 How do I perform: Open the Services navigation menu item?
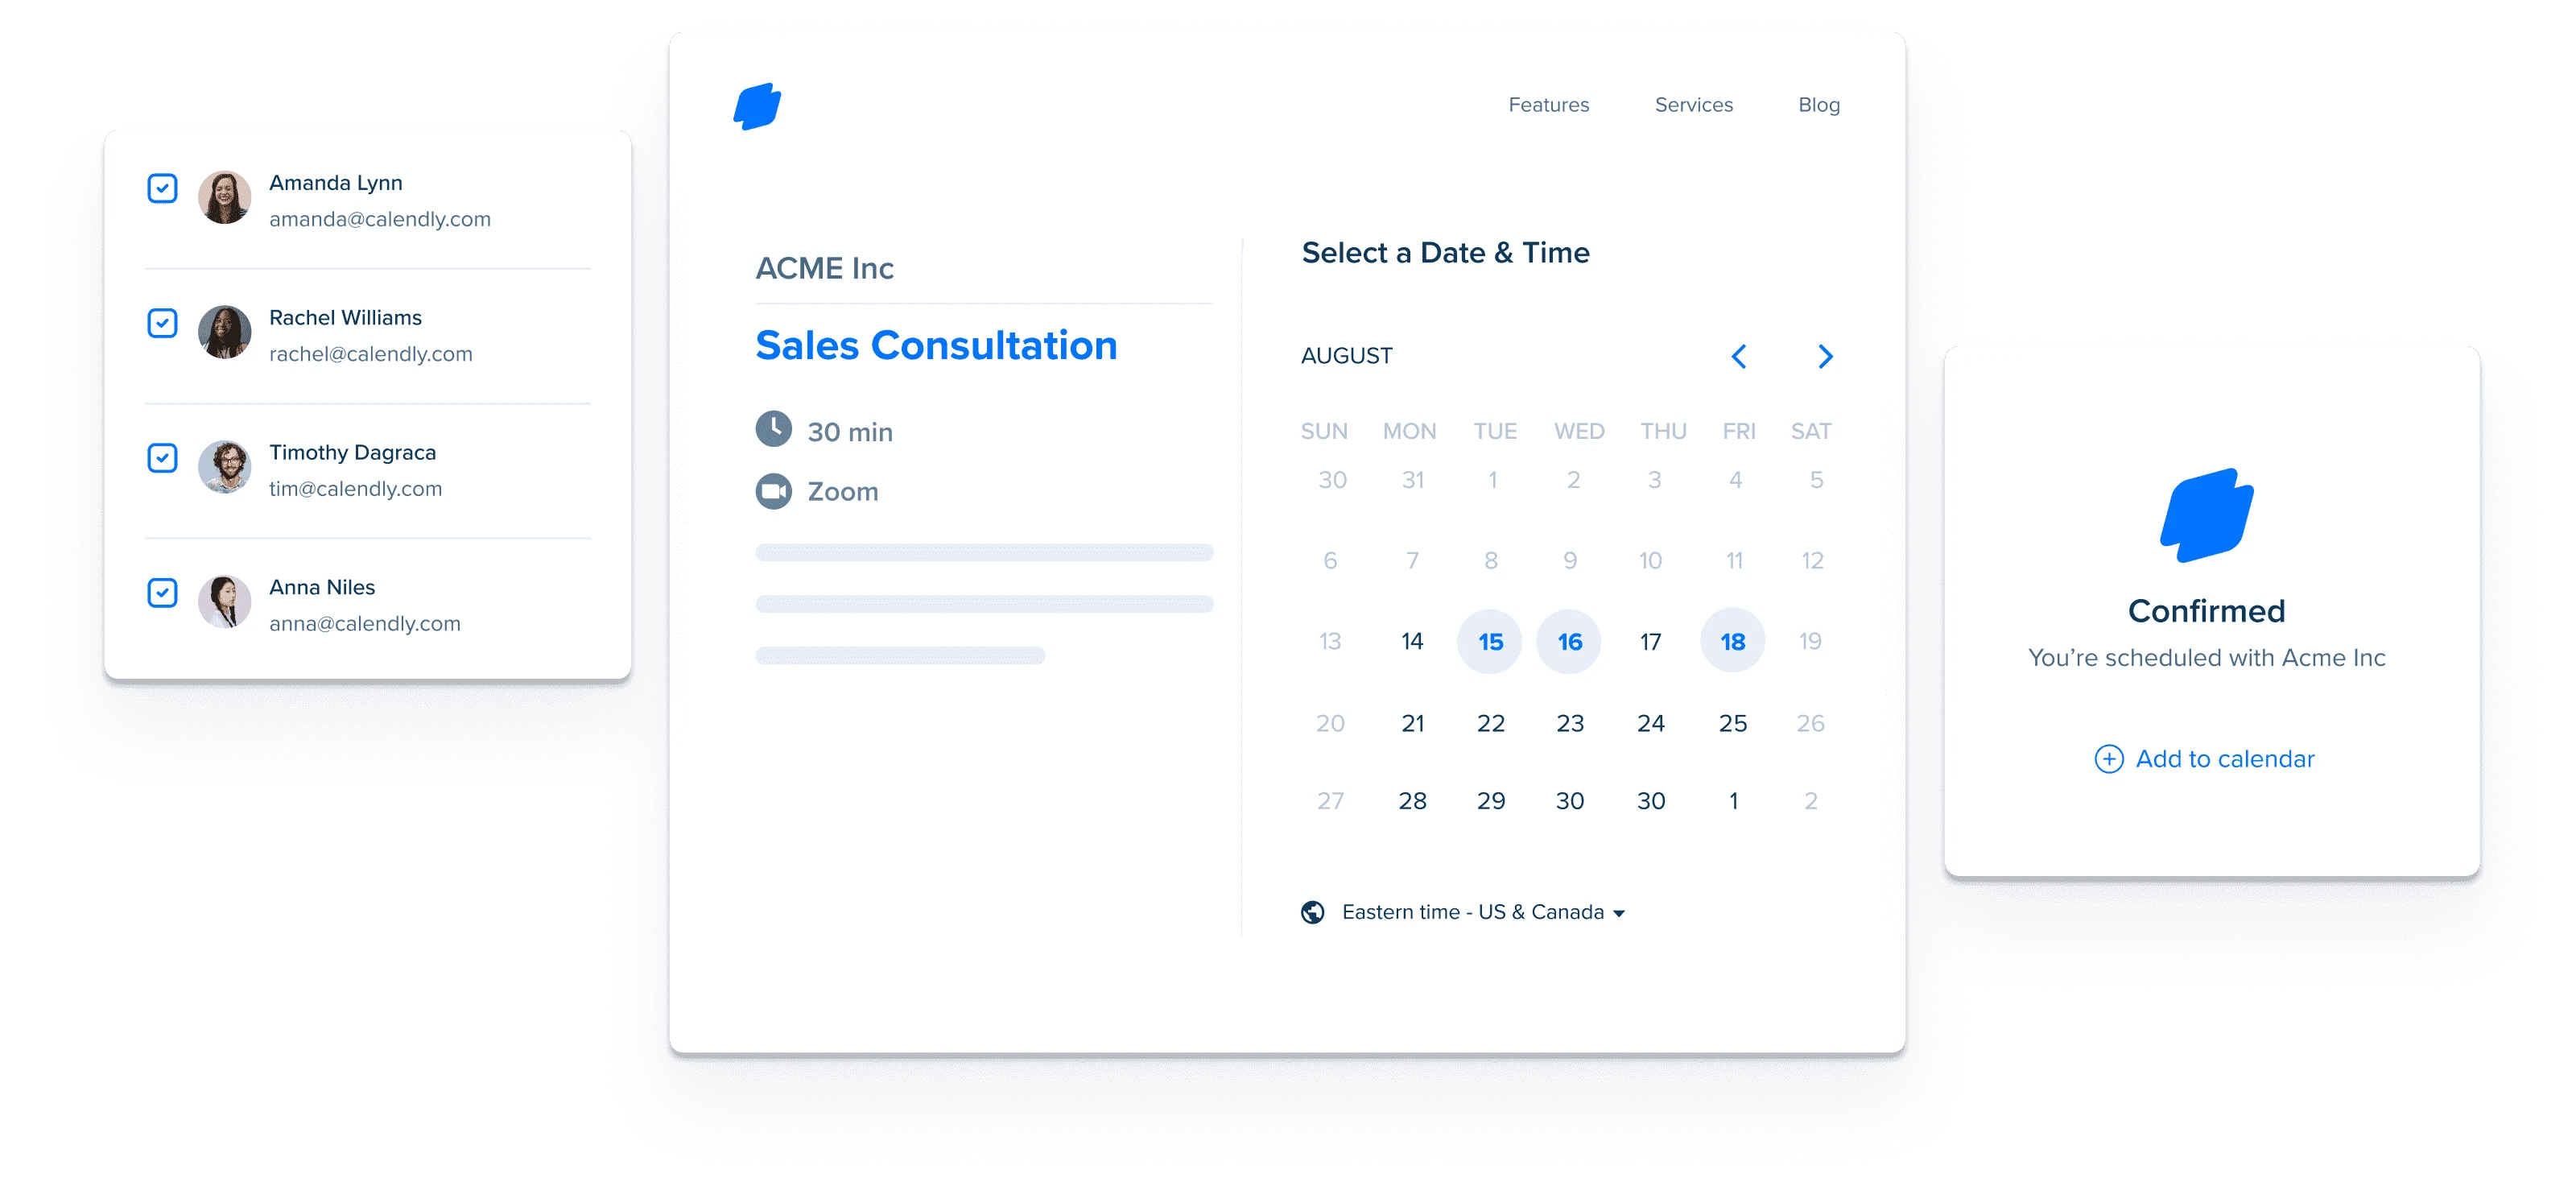pyautogui.click(x=1690, y=105)
